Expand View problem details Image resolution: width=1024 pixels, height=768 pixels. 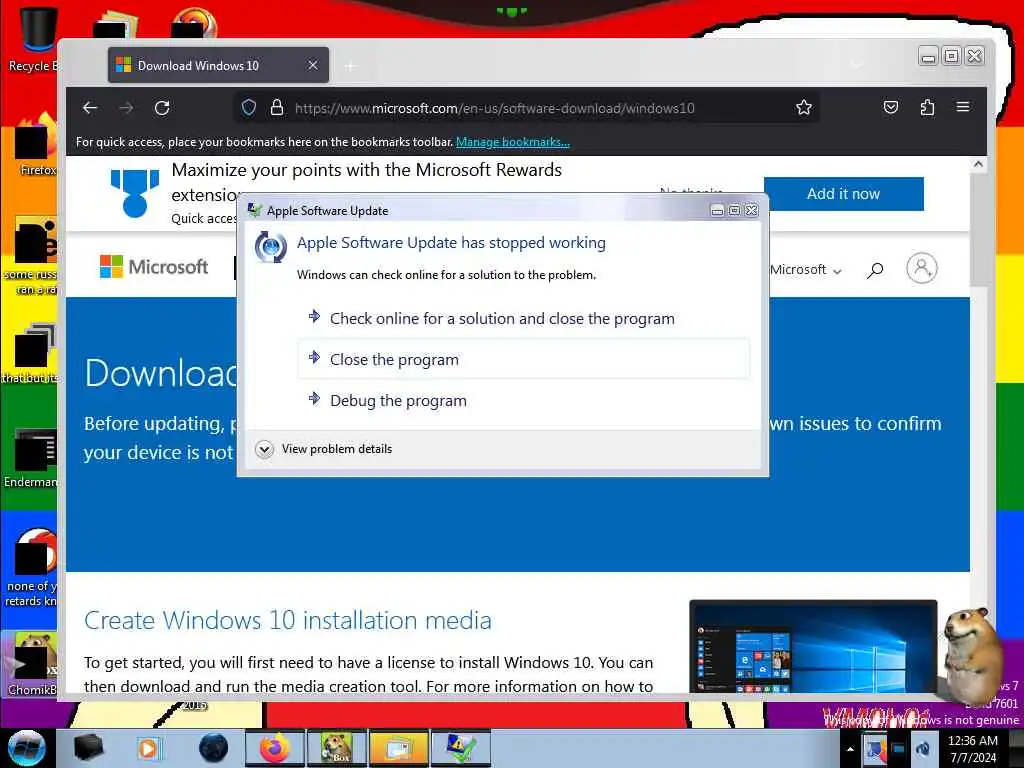[324, 449]
